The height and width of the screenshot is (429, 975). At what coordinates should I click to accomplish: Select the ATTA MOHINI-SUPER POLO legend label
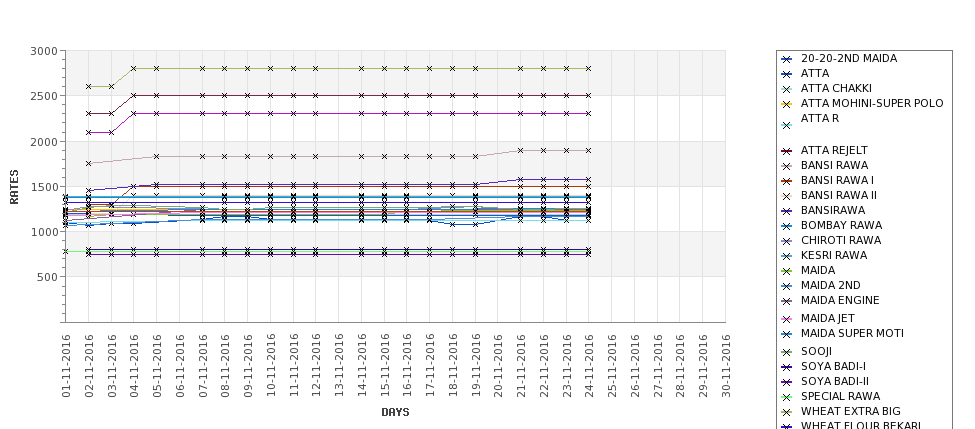point(872,103)
